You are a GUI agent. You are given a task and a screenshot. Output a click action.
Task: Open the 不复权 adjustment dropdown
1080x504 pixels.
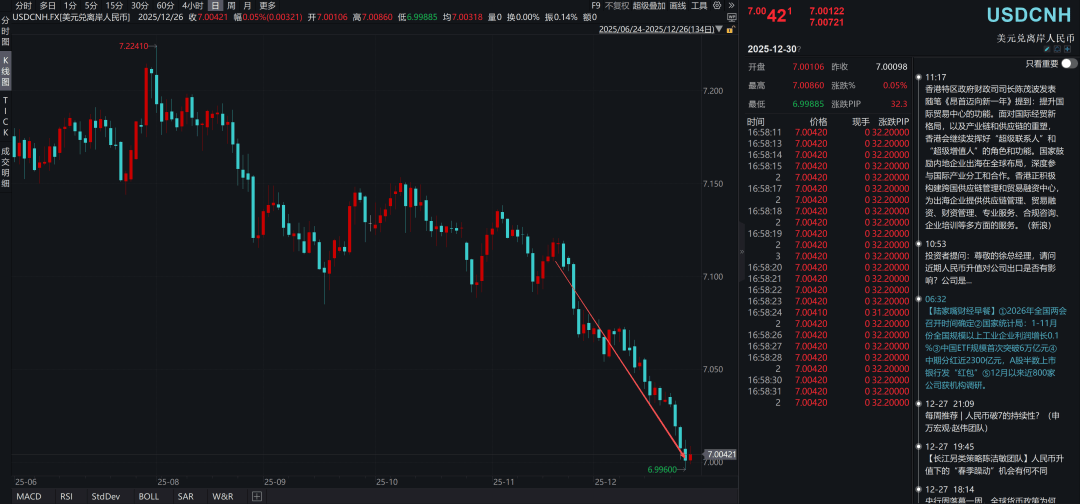(x=615, y=6)
